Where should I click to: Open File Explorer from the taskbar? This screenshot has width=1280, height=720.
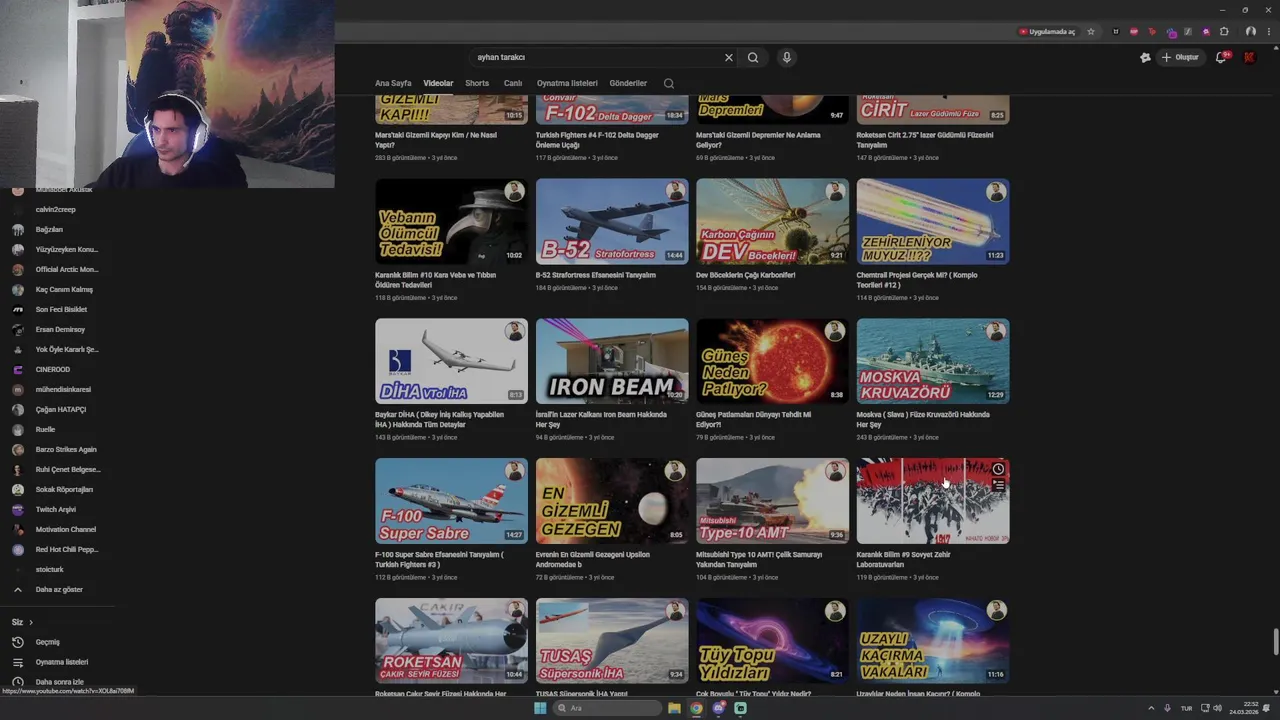point(675,708)
